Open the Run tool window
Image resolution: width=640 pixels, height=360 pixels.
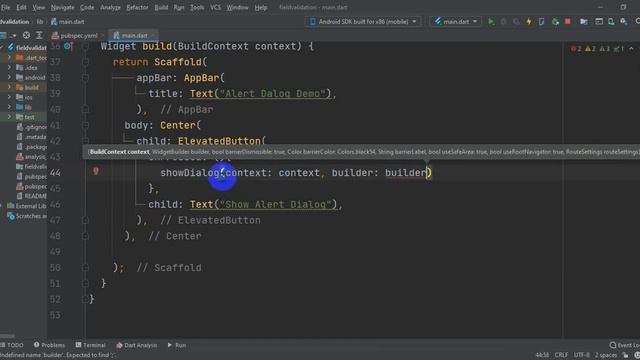(x=176, y=345)
